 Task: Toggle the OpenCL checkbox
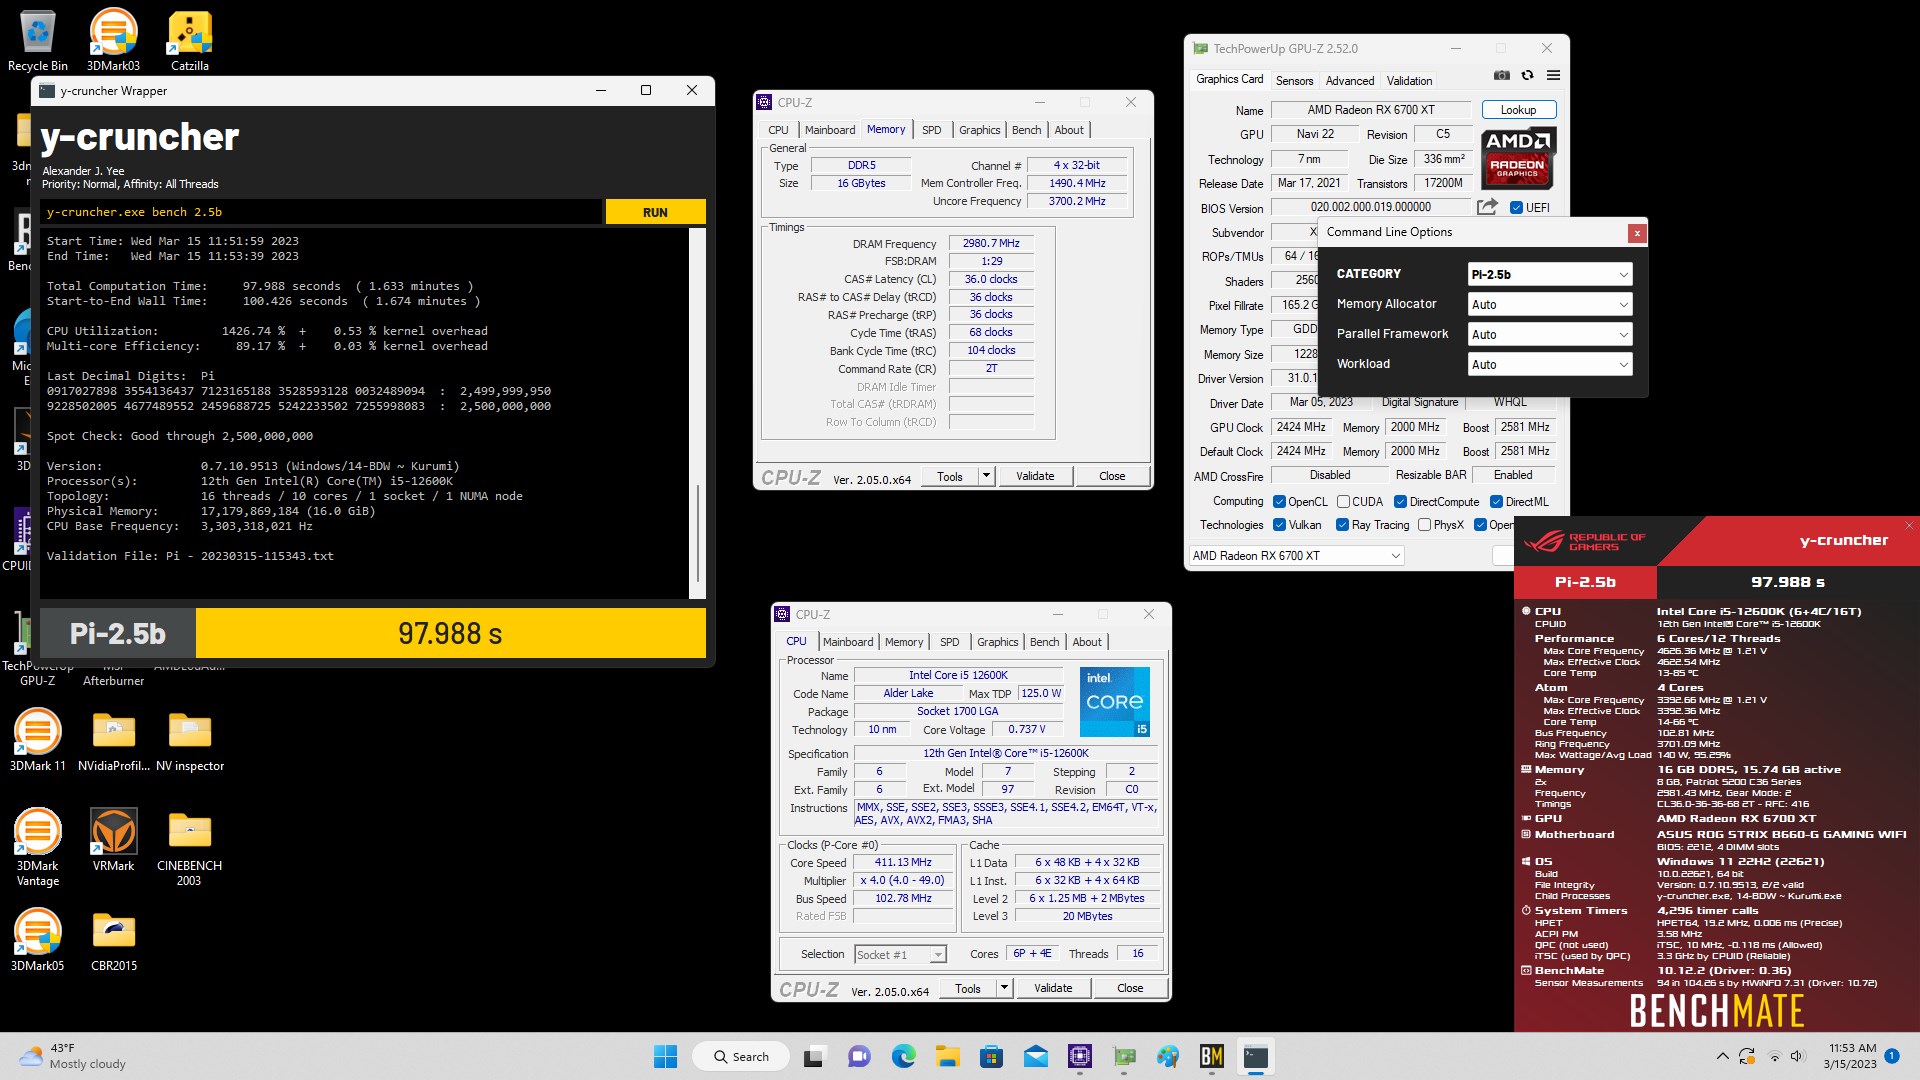point(1279,502)
